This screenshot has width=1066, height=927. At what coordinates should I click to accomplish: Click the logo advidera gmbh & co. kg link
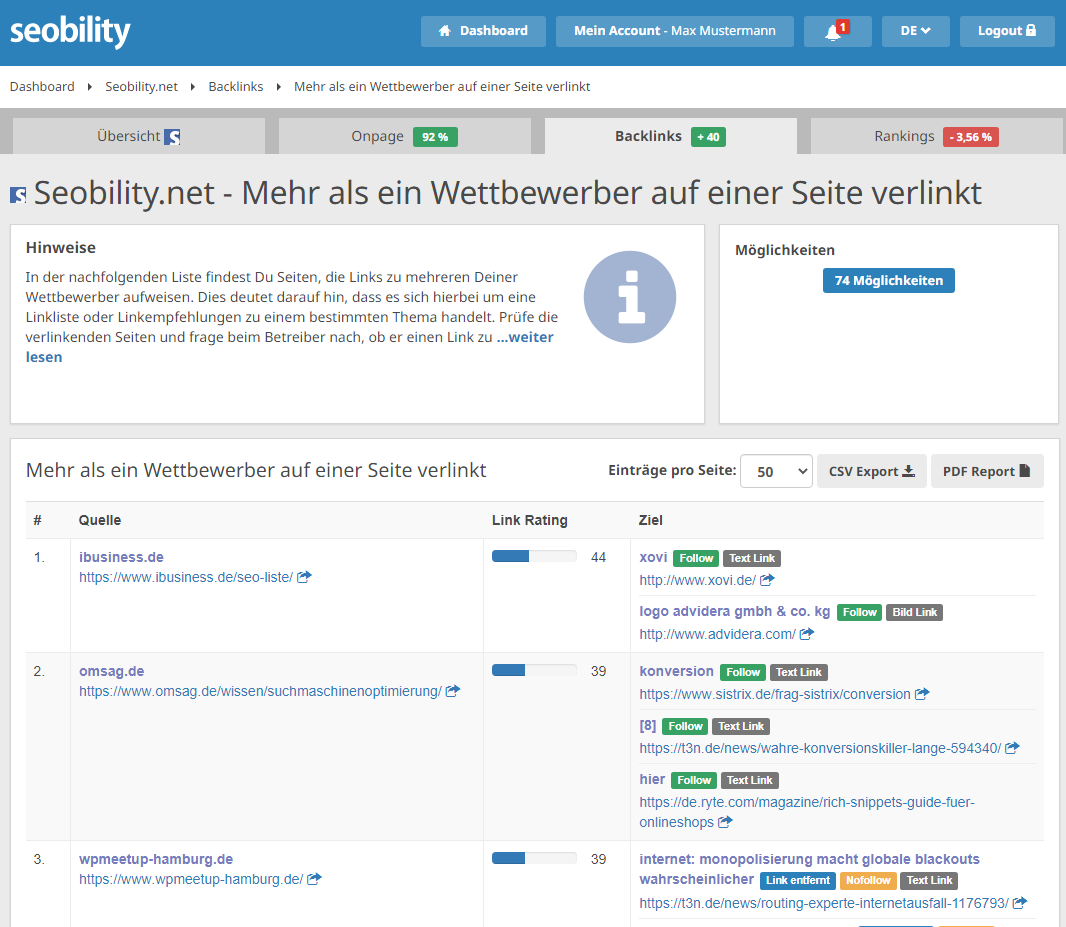click(734, 611)
